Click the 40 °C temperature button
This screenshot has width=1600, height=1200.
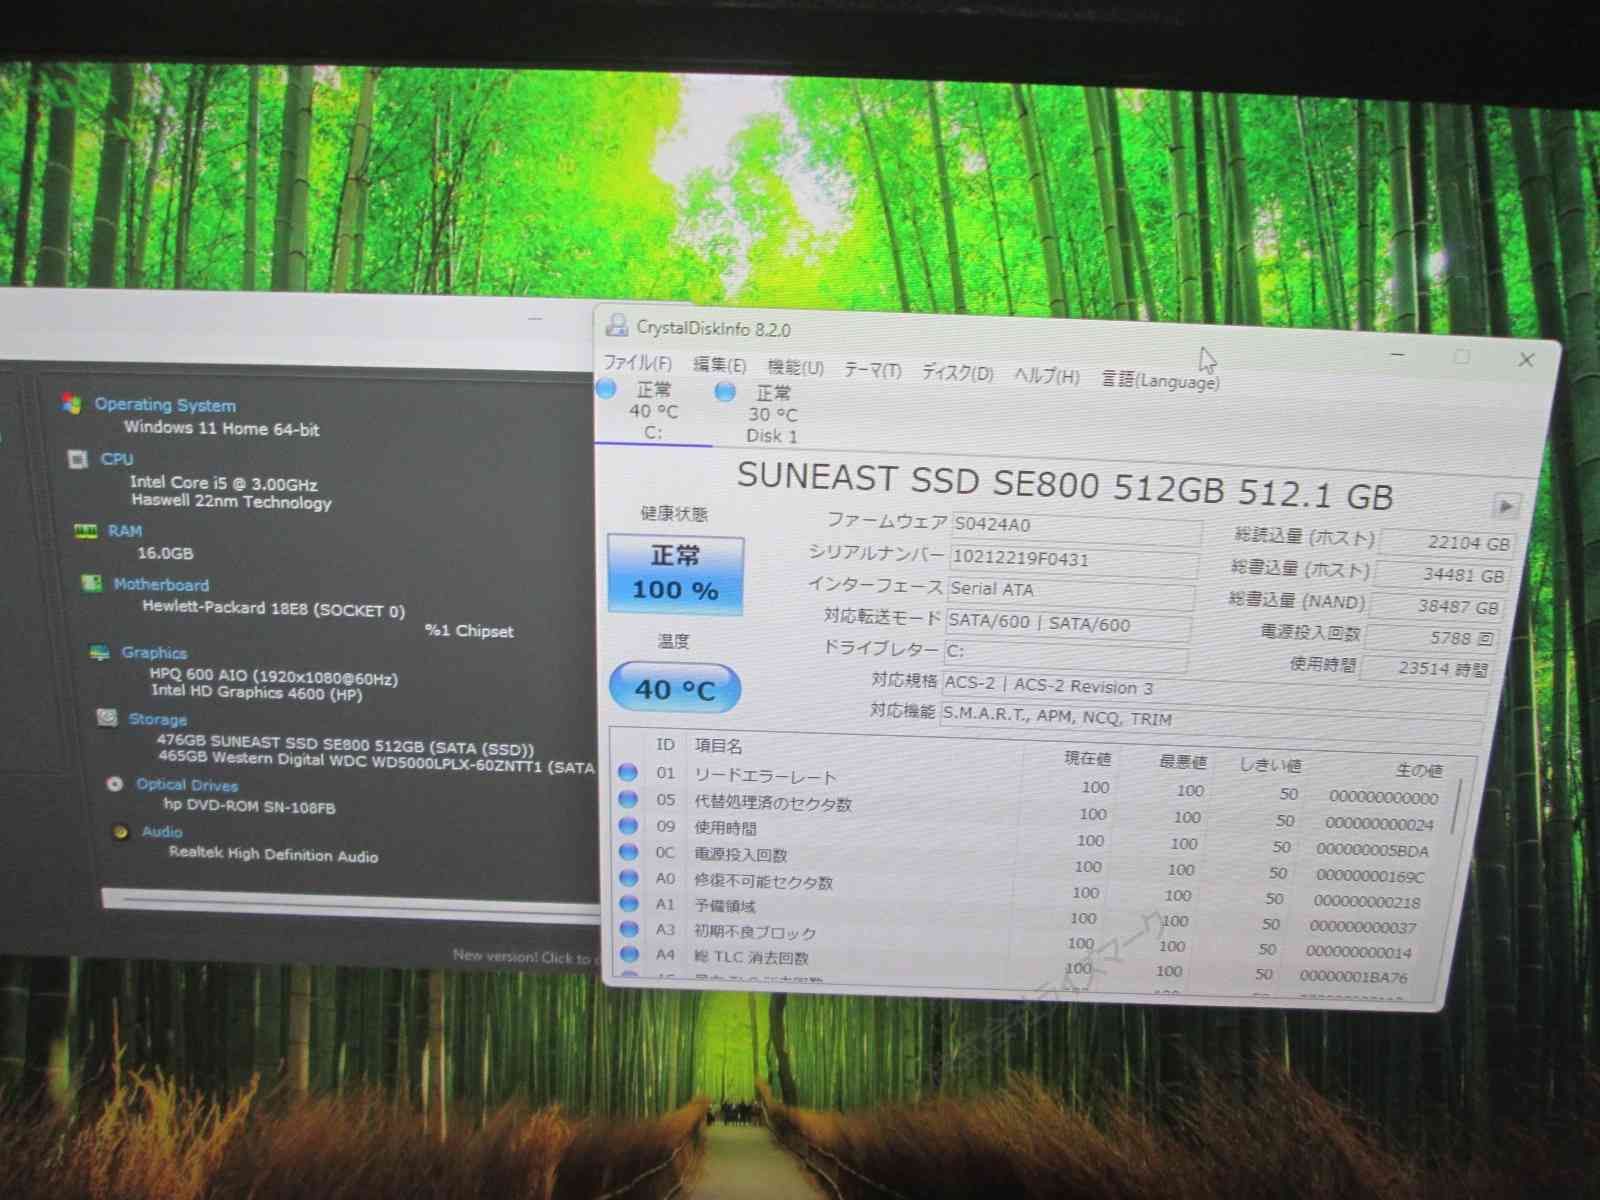(675, 689)
